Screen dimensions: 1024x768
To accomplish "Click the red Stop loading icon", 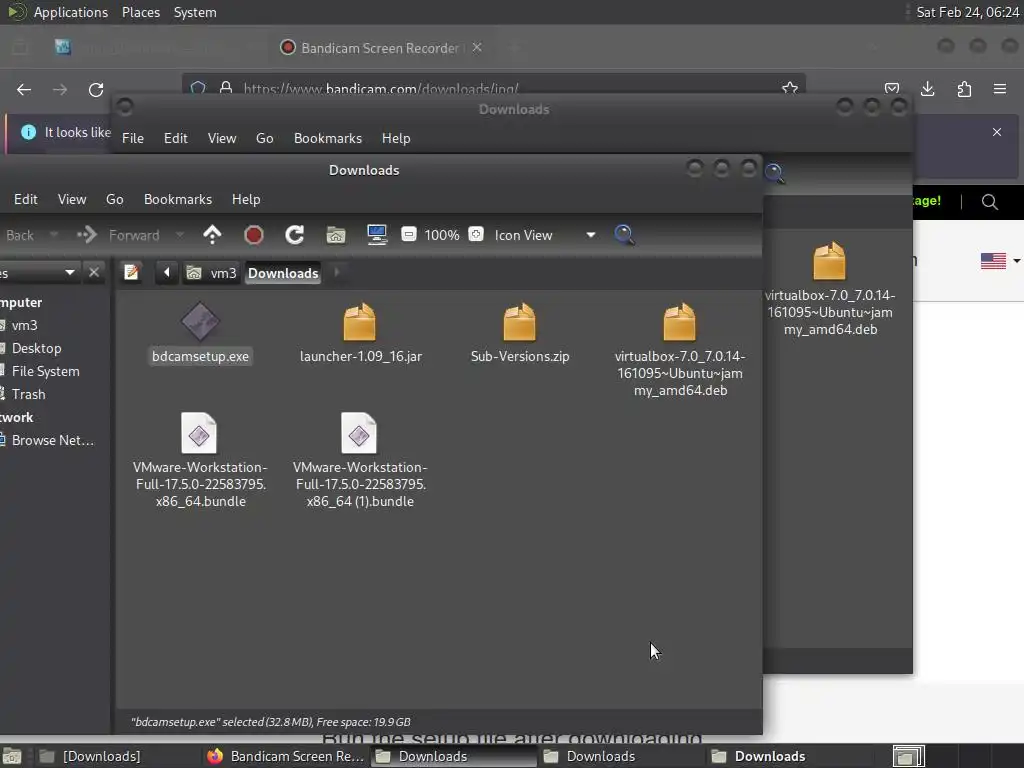I will click(x=253, y=234).
